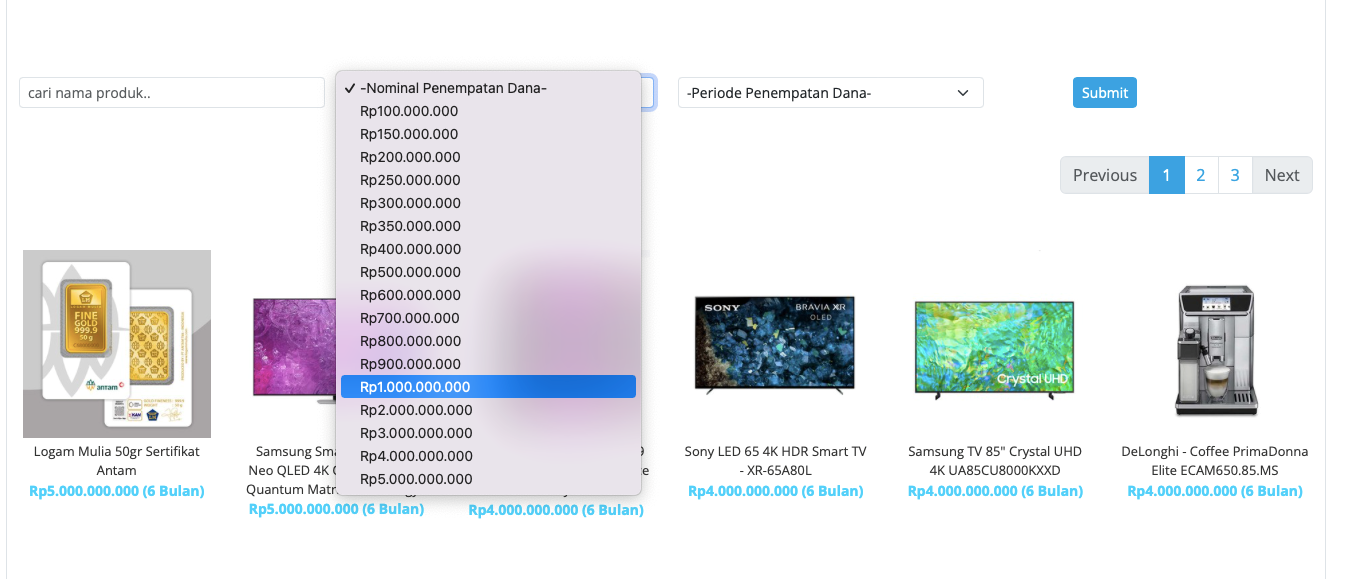
Task: Open the DeLonghi coffee machine image
Action: point(1215,350)
